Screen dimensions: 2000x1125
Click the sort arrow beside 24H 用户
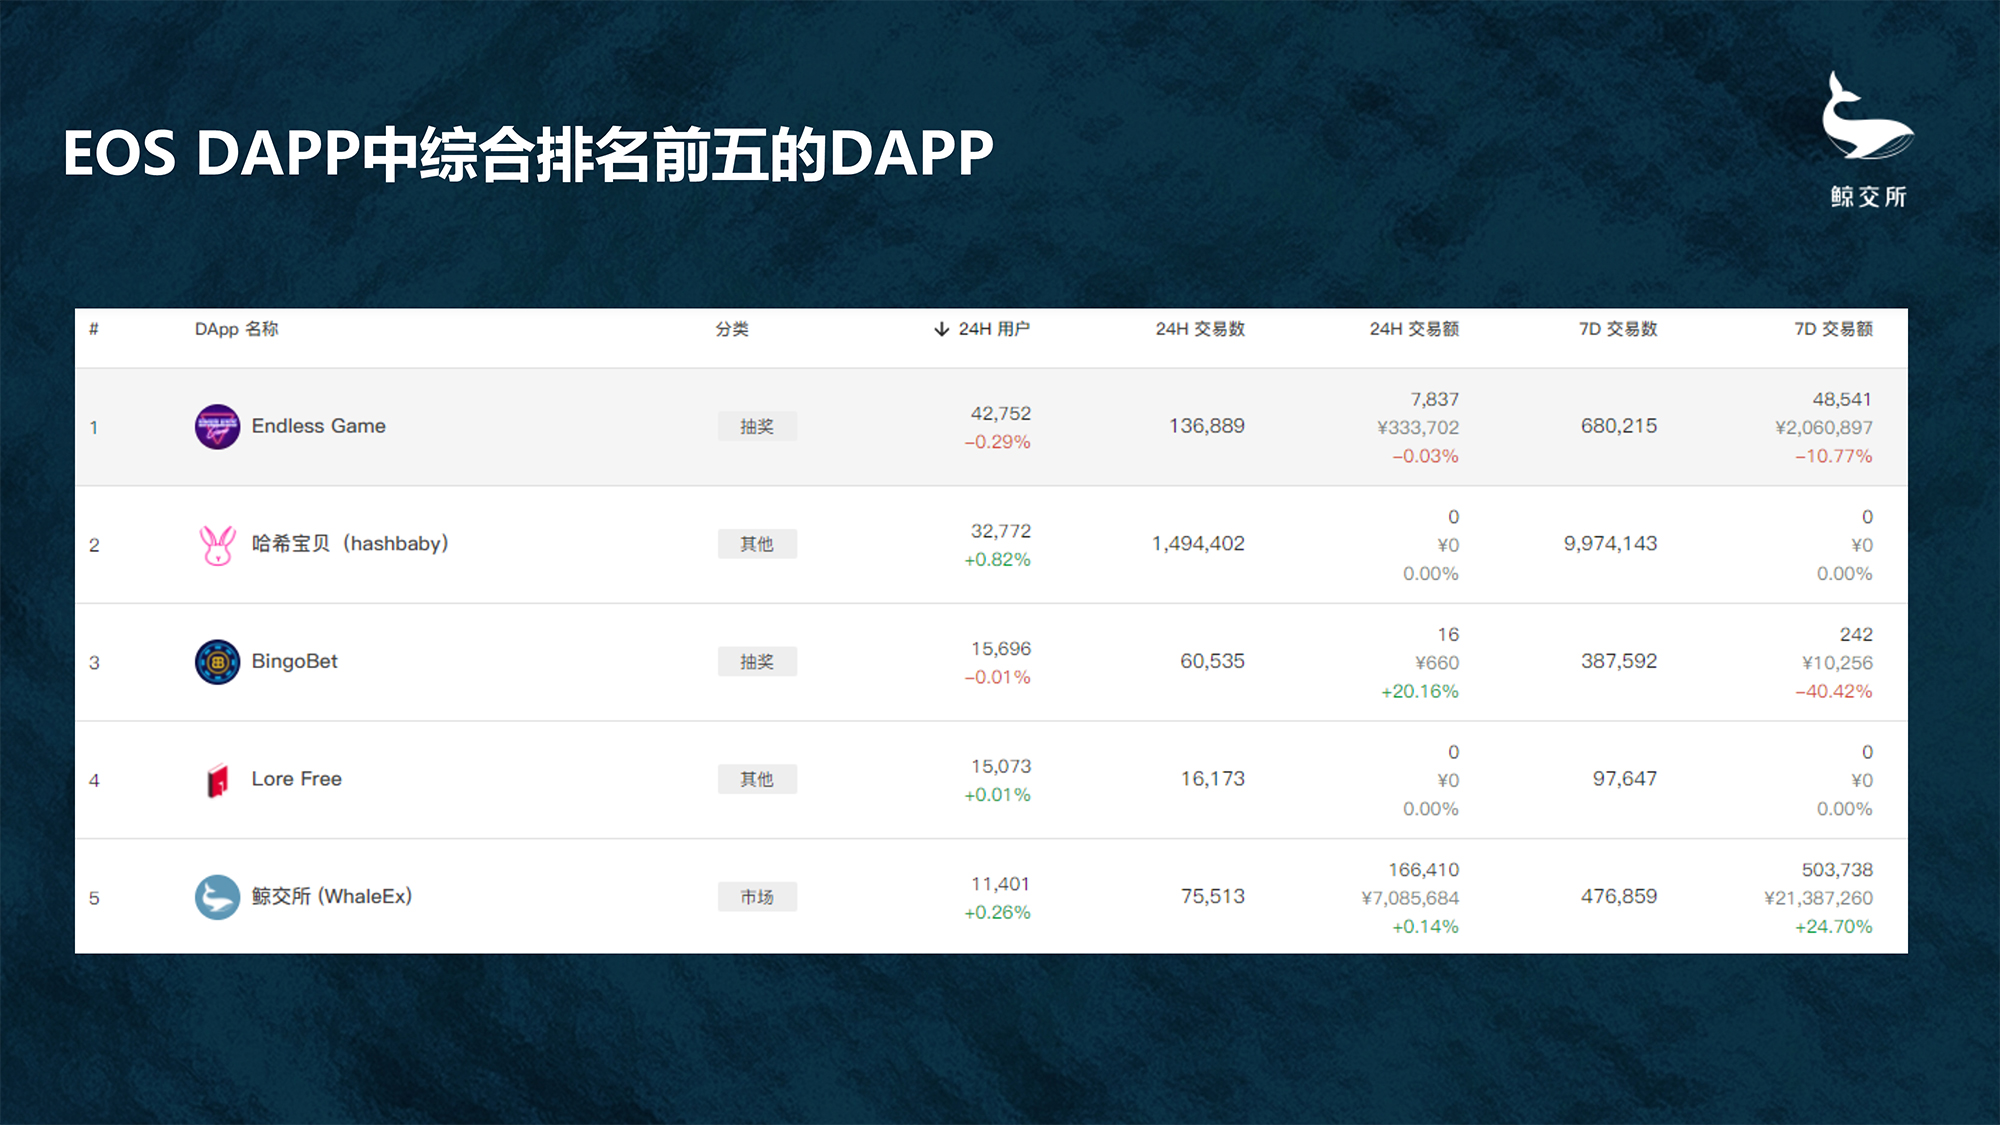tap(941, 329)
